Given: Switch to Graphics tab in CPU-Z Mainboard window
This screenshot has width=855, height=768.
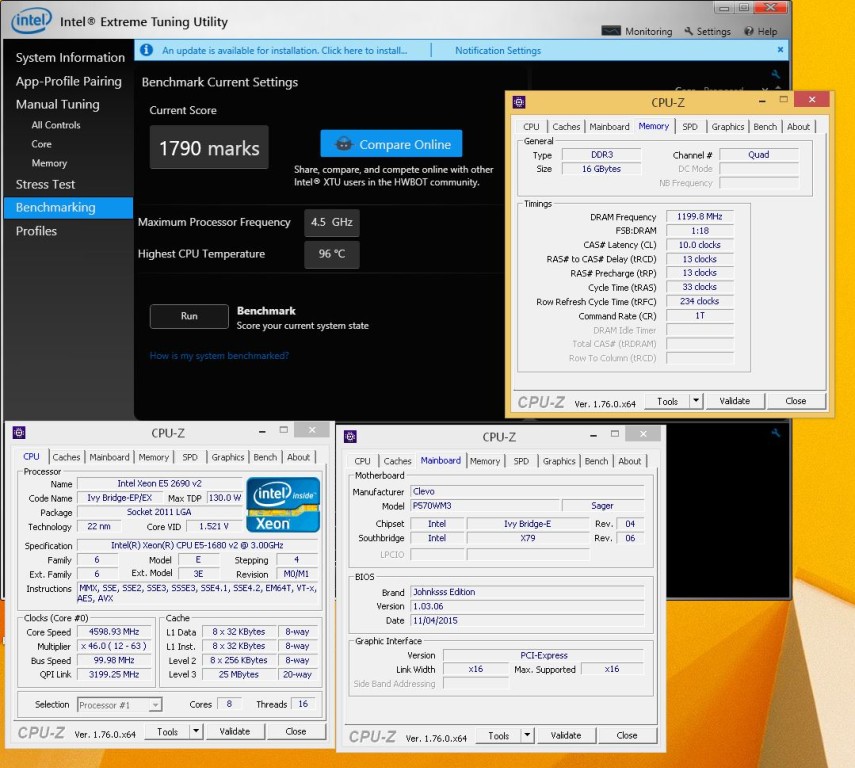Looking at the screenshot, I should (559, 461).
